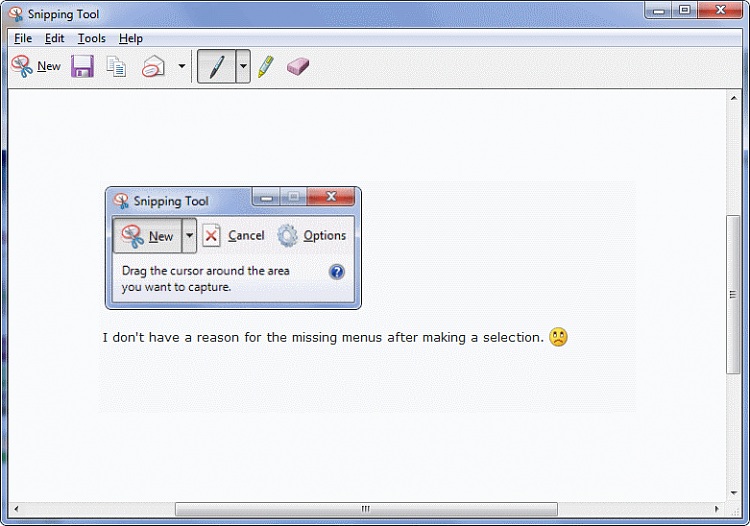Select the yellow Highlighter tool
The image size is (750, 526).
266,66
